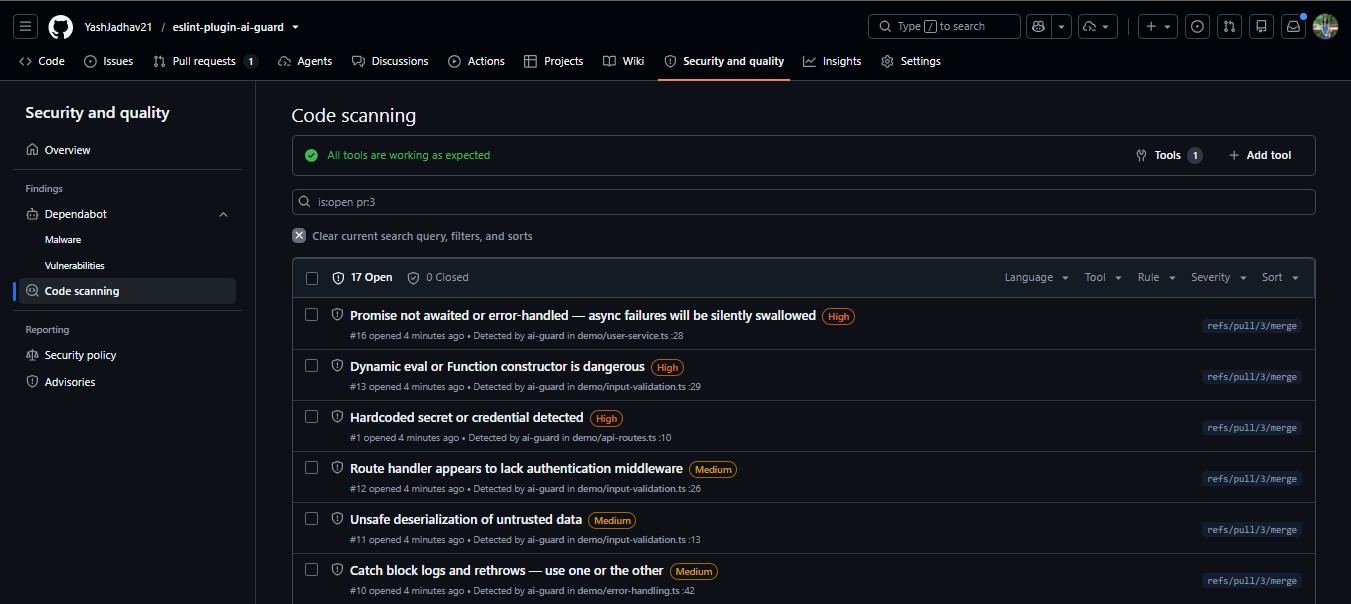Open Unsafe deserialization of untrusted data alert
Viewport: 1351px width, 604px height.
coord(466,519)
